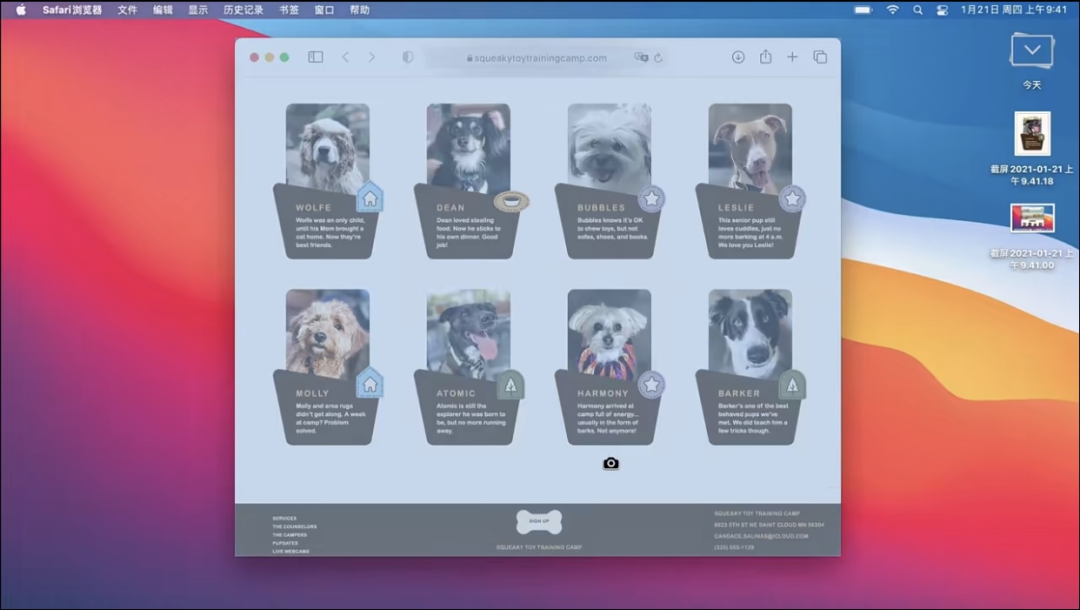Open the Services footer link
The width and height of the screenshot is (1080, 610).
(x=284, y=518)
